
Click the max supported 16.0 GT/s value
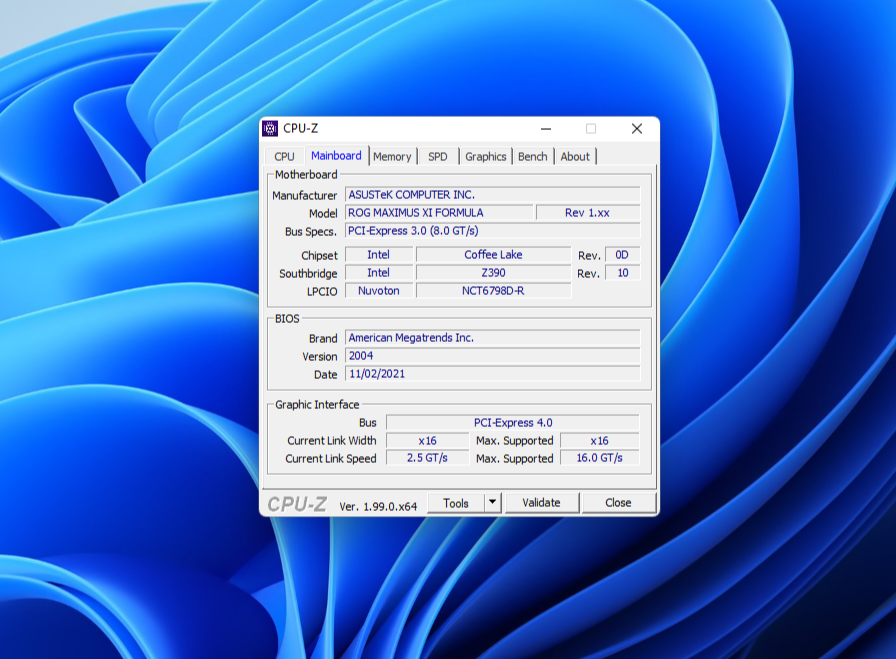tap(599, 458)
